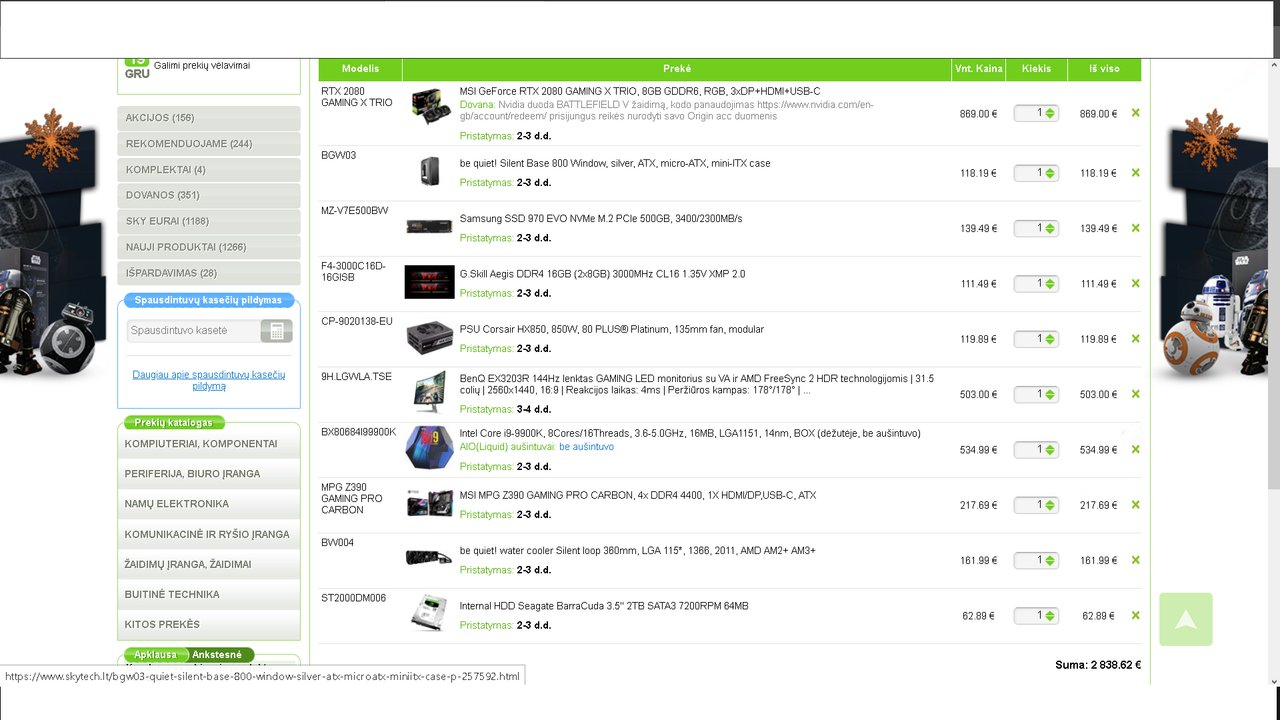Remove be quiet! Silent Base 800 from cart
The width and height of the screenshot is (1280, 720).
coord(1135,173)
